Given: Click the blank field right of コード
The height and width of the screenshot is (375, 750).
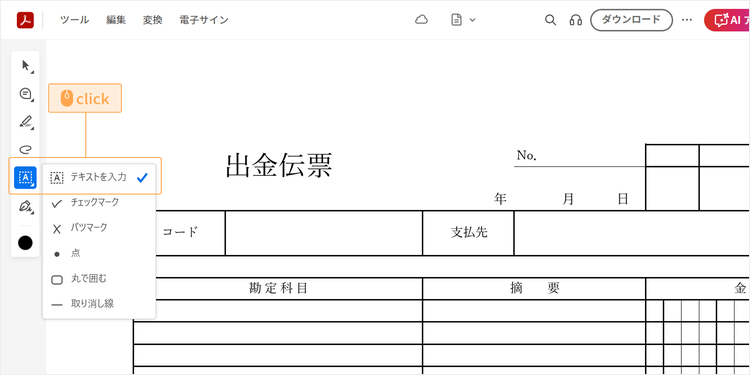Looking at the screenshot, I should (324, 233).
